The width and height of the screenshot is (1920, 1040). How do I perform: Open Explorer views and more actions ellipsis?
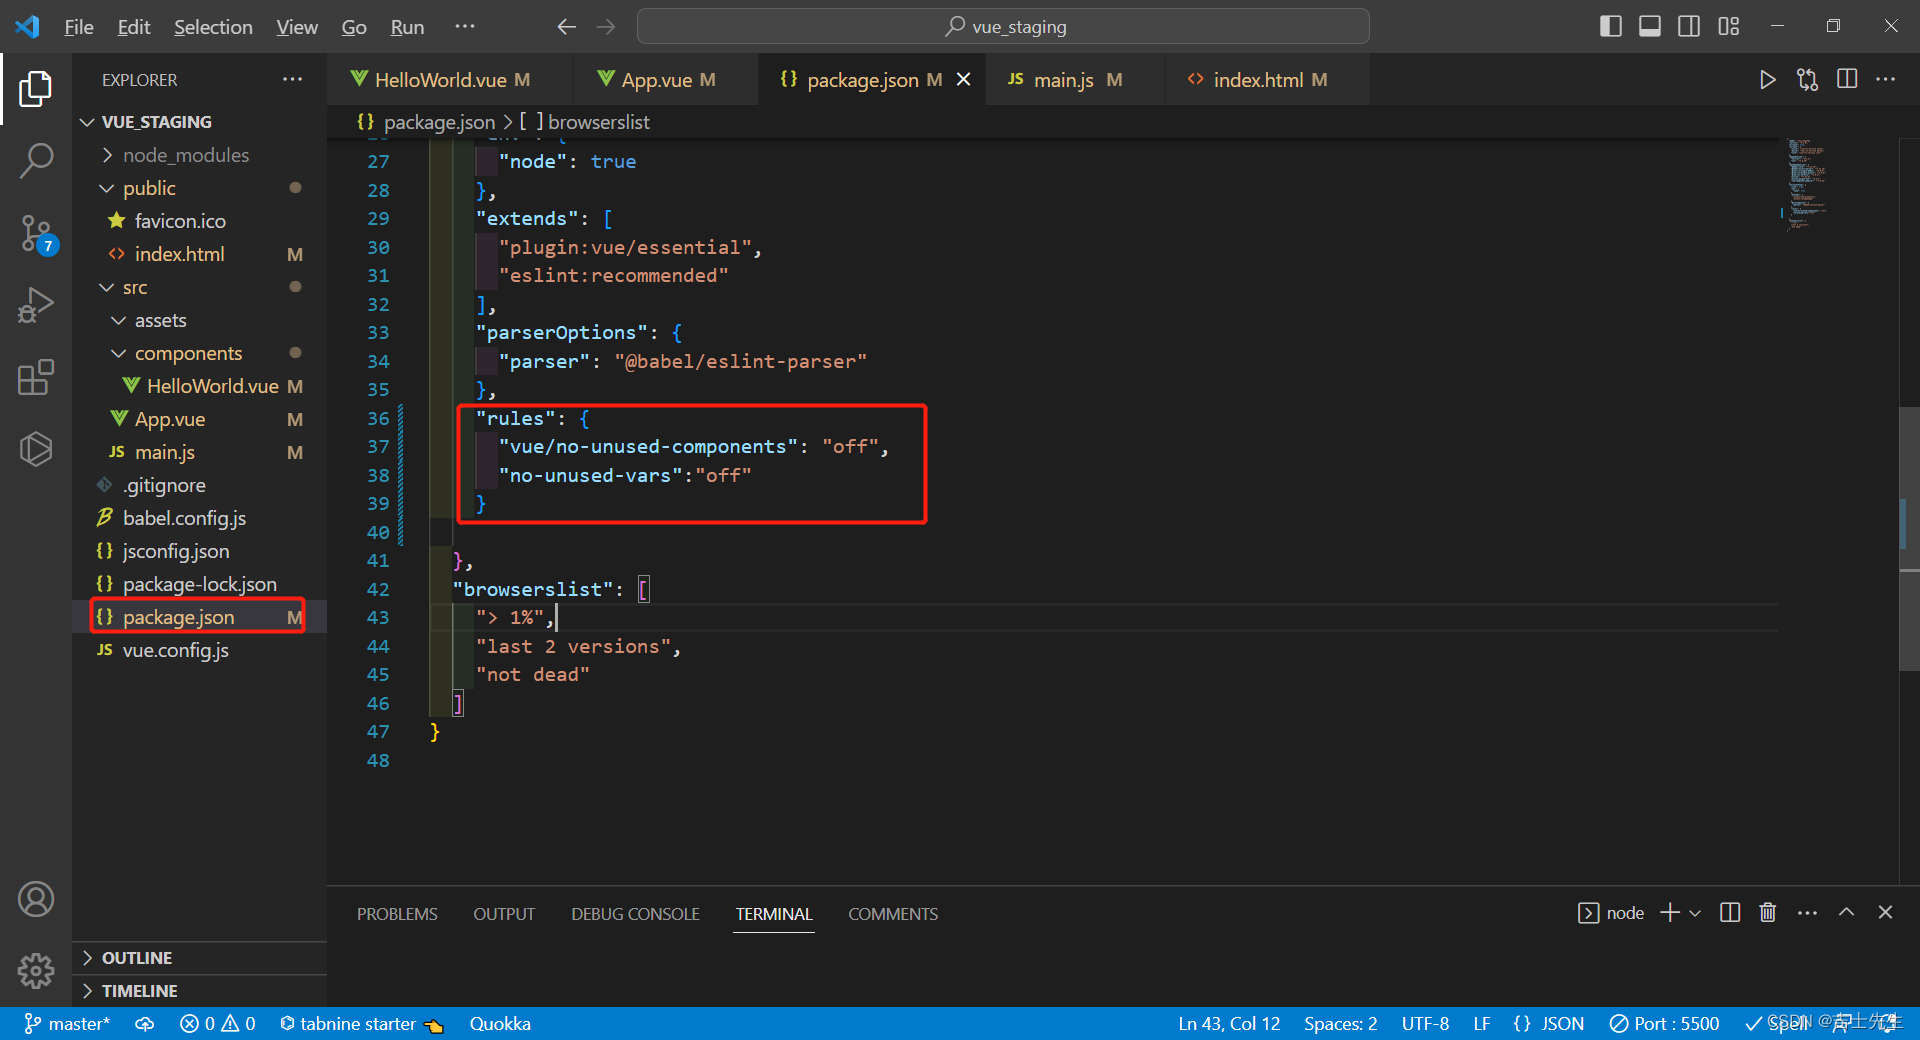point(292,80)
